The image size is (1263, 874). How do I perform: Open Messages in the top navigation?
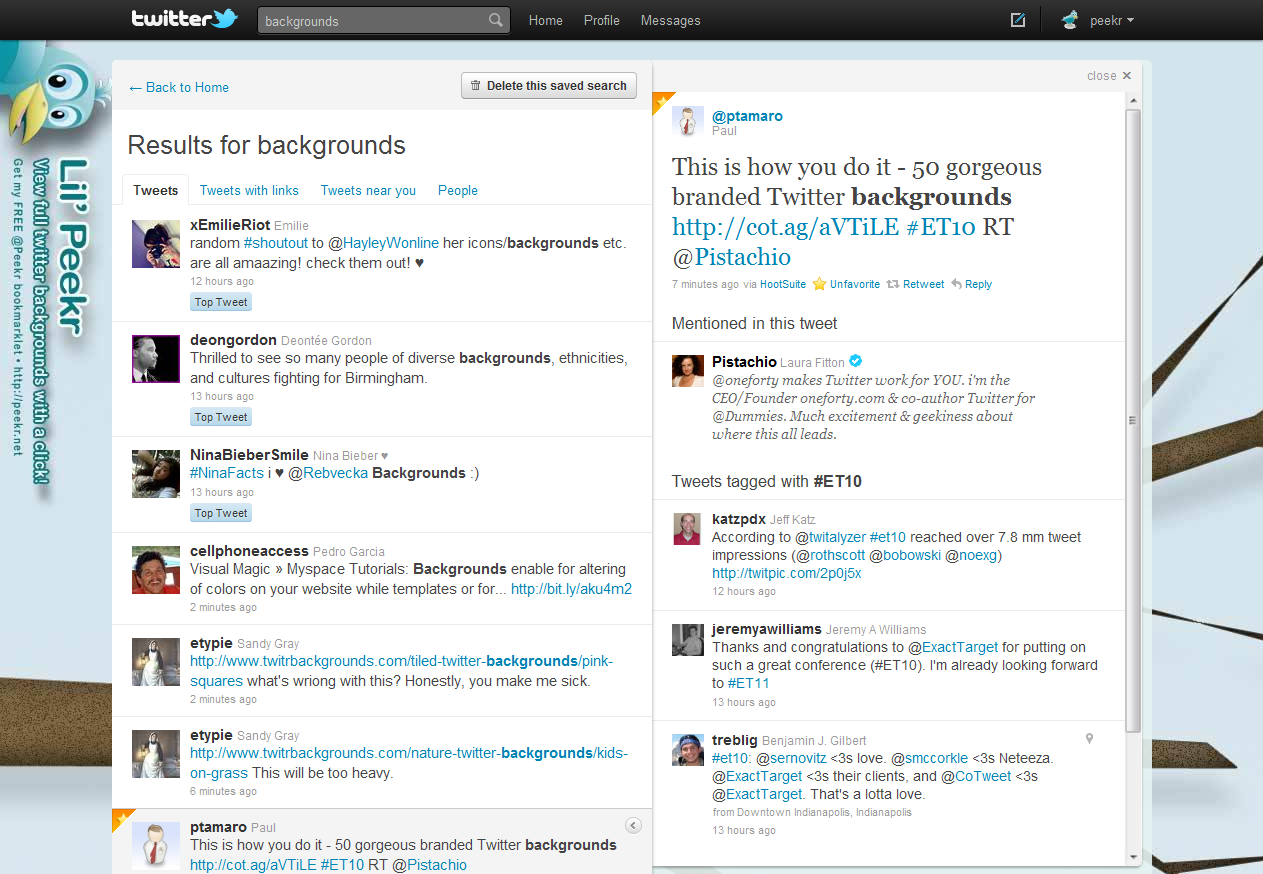(670, 20)
